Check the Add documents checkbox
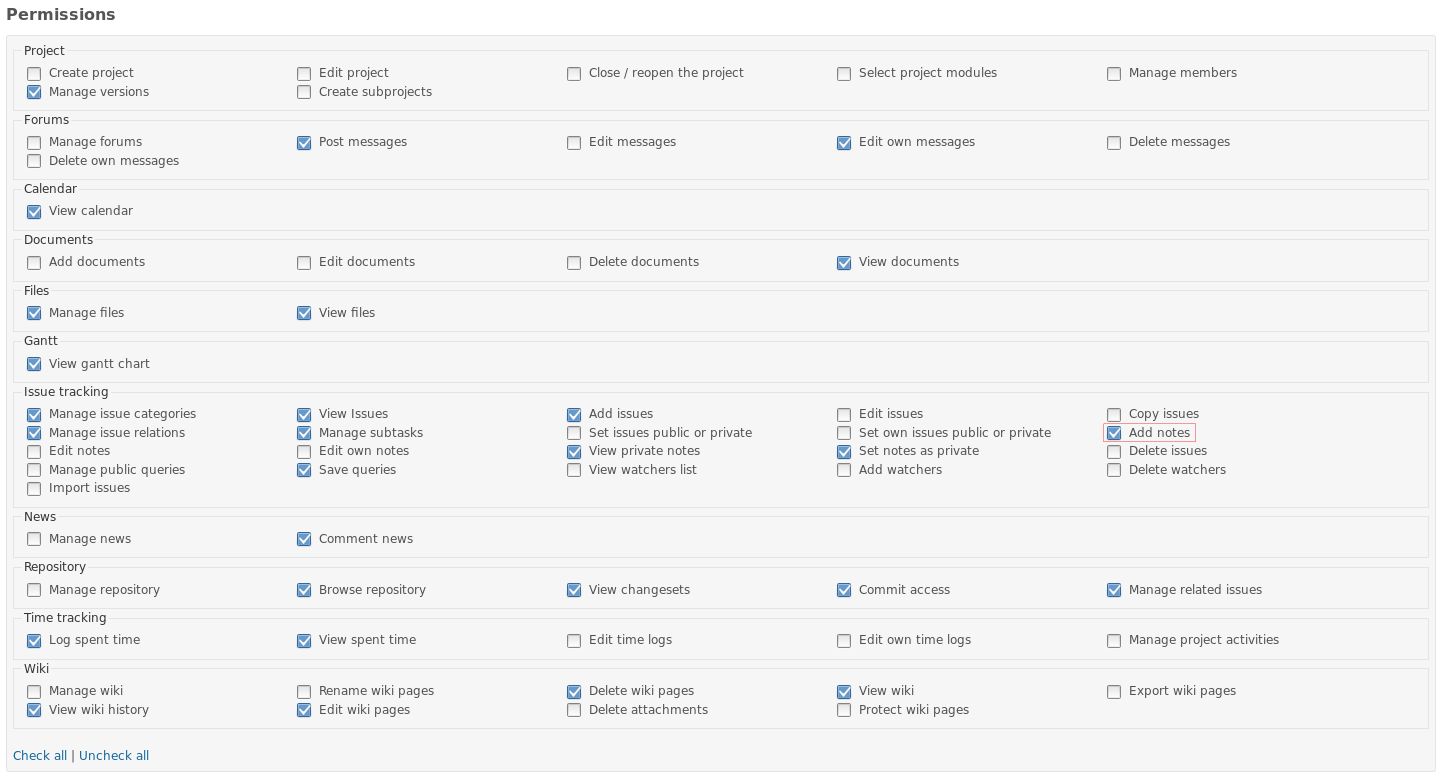This screenshot has width=1441, height=782. click(34, 263)
